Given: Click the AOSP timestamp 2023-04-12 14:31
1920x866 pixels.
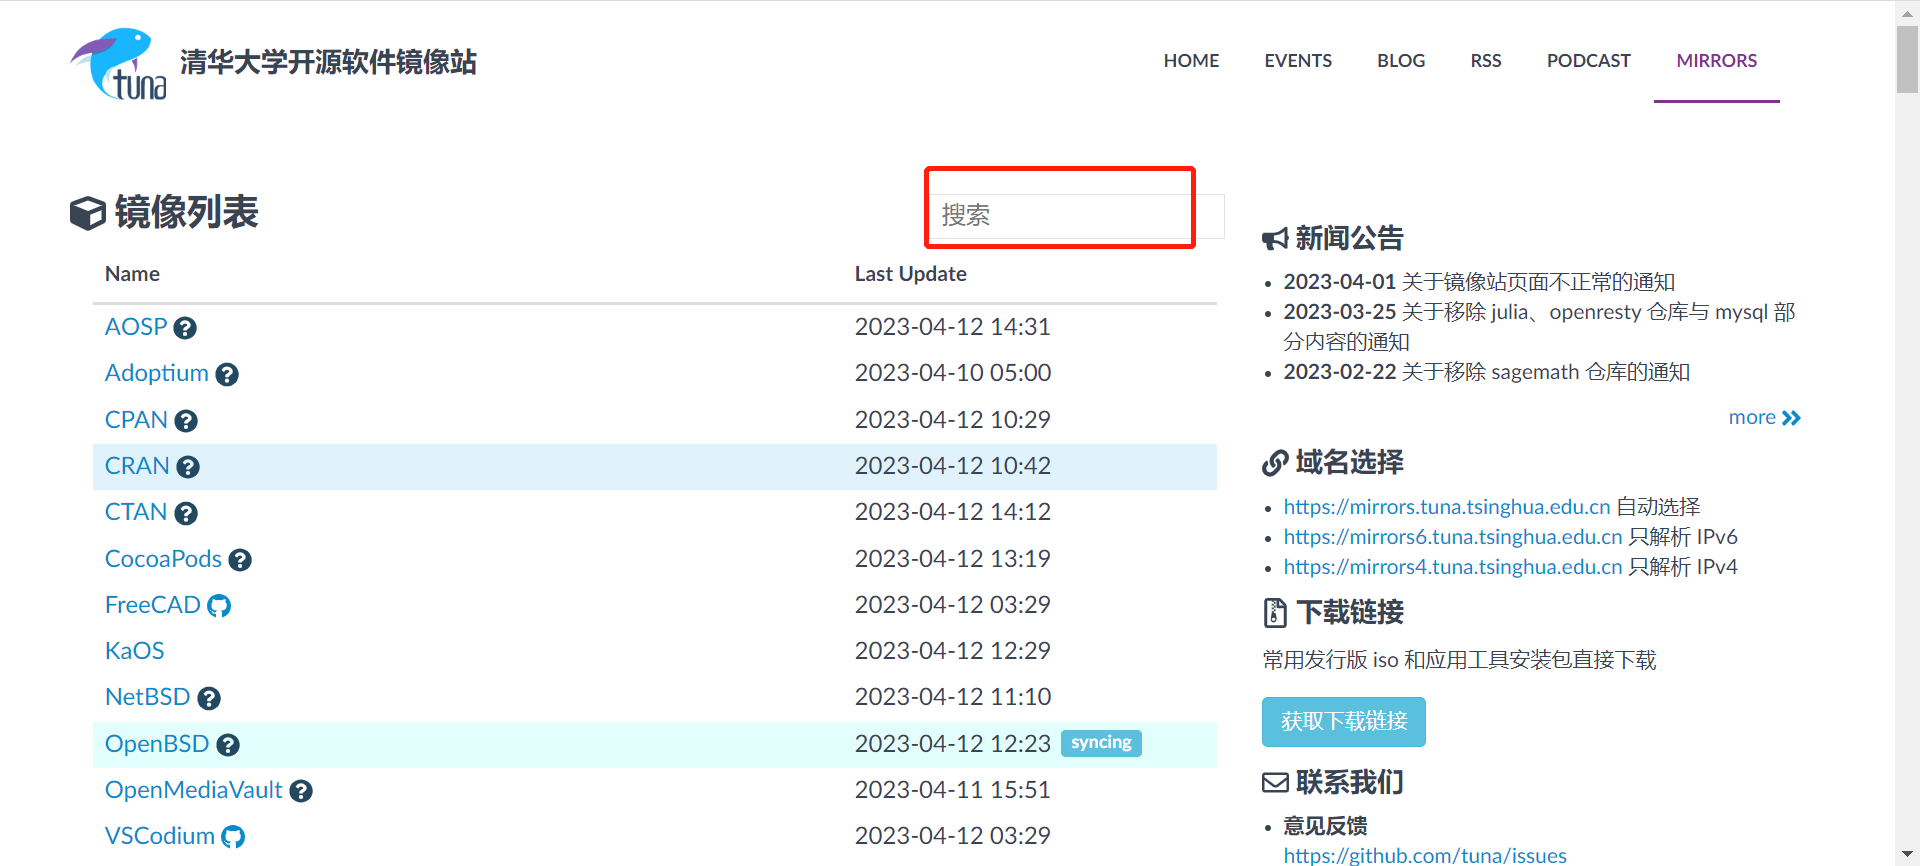Looking at the screenshot, I should tap(952, 327).
